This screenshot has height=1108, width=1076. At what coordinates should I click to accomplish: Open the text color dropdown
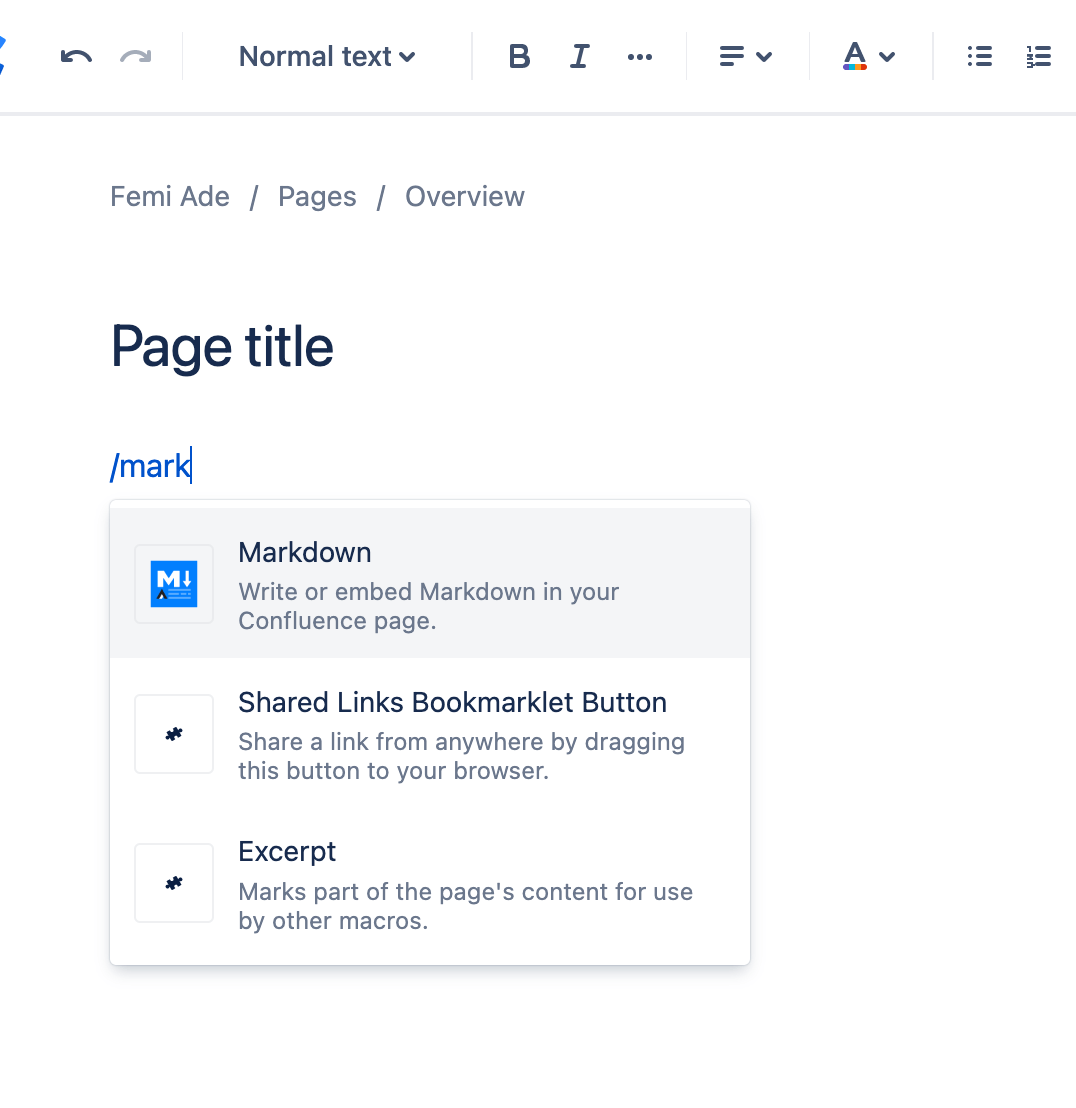pos(869,57)
